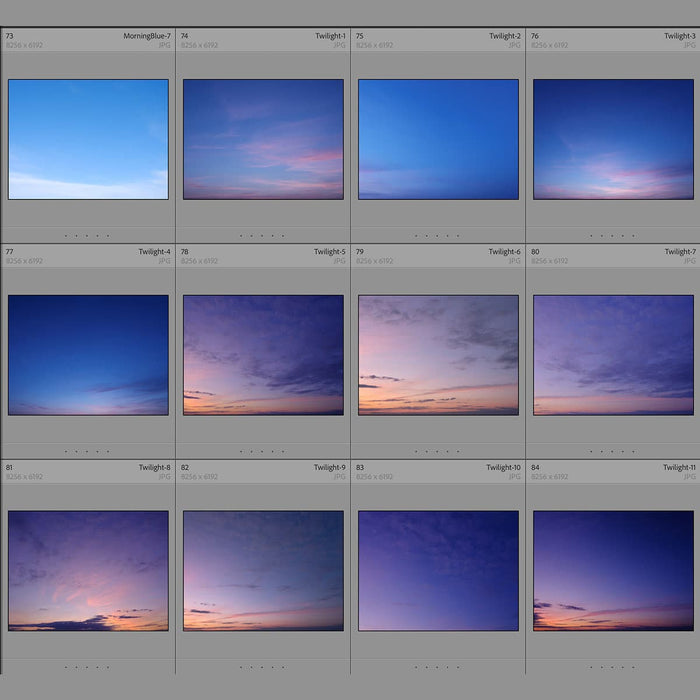Click the Twilight-1 filename label
The image size is (700, 700).
[x=330, y=36]
